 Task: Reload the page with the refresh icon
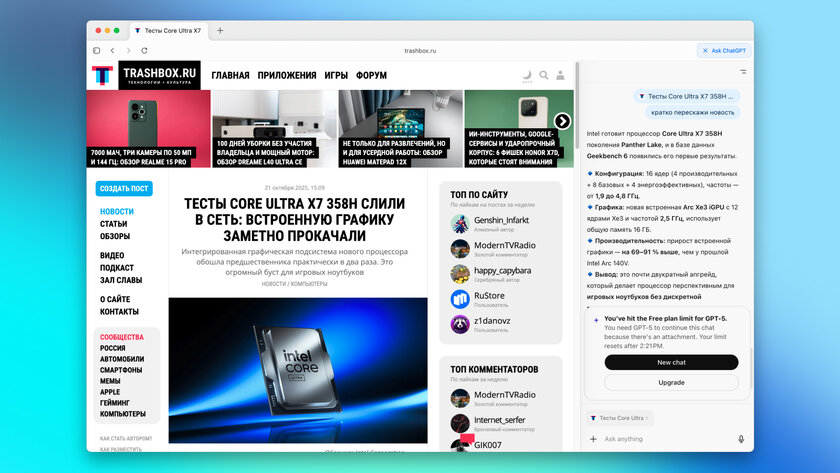coord(144,50)
